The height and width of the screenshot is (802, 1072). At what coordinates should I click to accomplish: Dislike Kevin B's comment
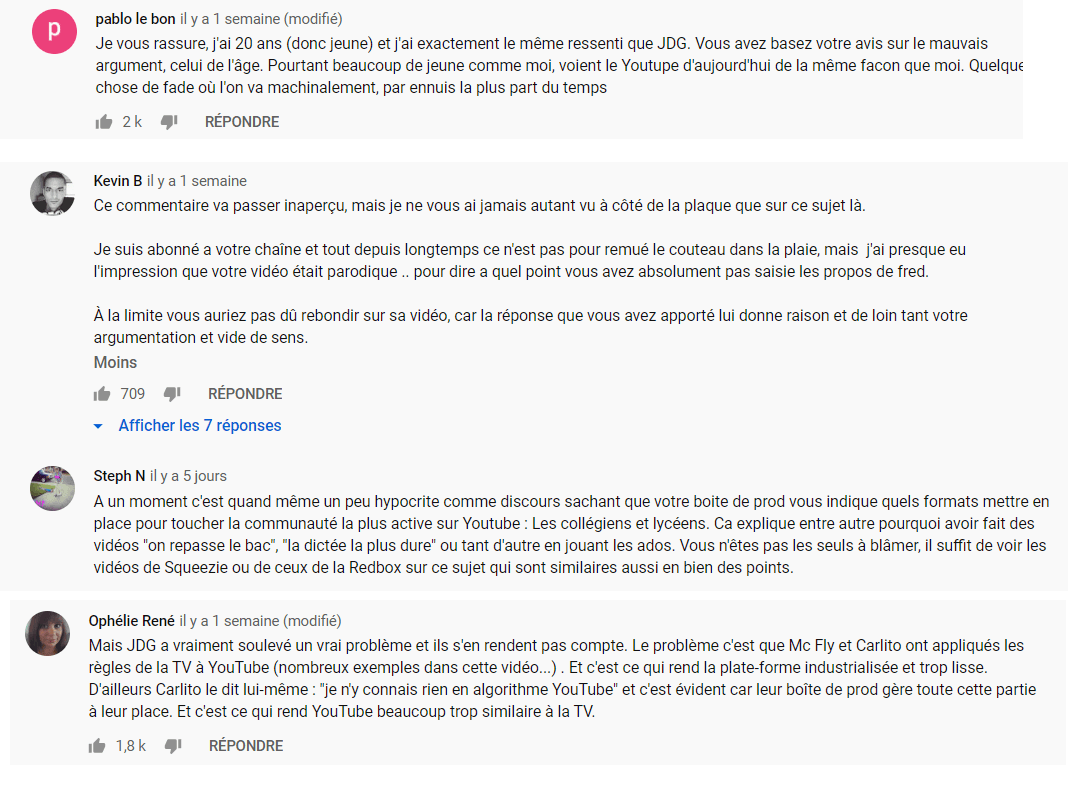[172, 394]
